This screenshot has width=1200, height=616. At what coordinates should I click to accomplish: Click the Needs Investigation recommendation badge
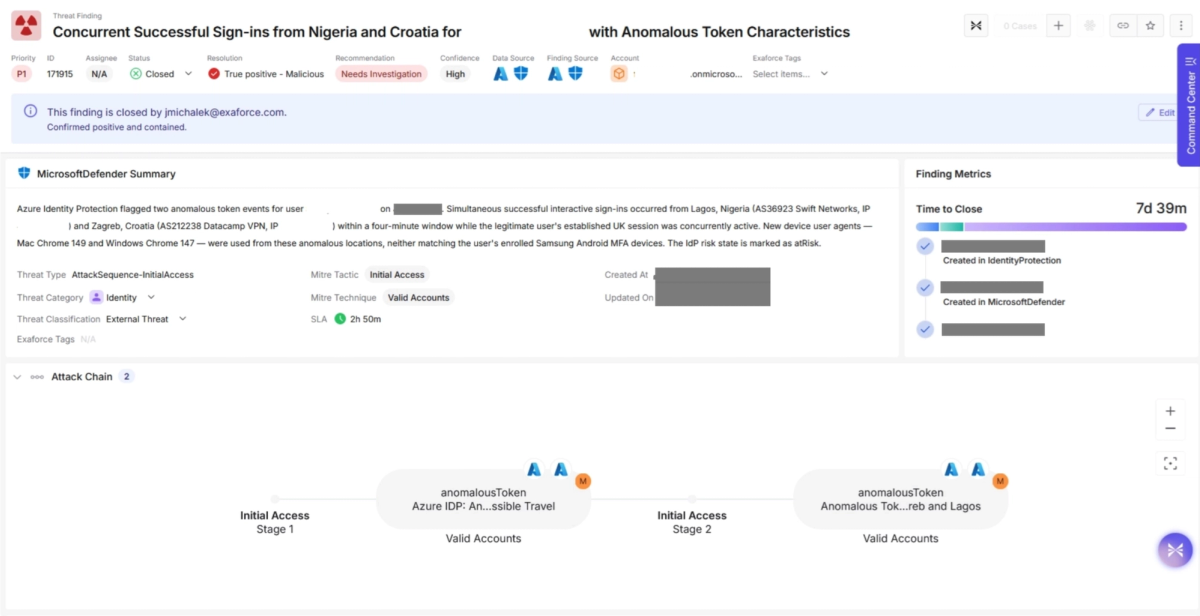click(x=381, y=74)
